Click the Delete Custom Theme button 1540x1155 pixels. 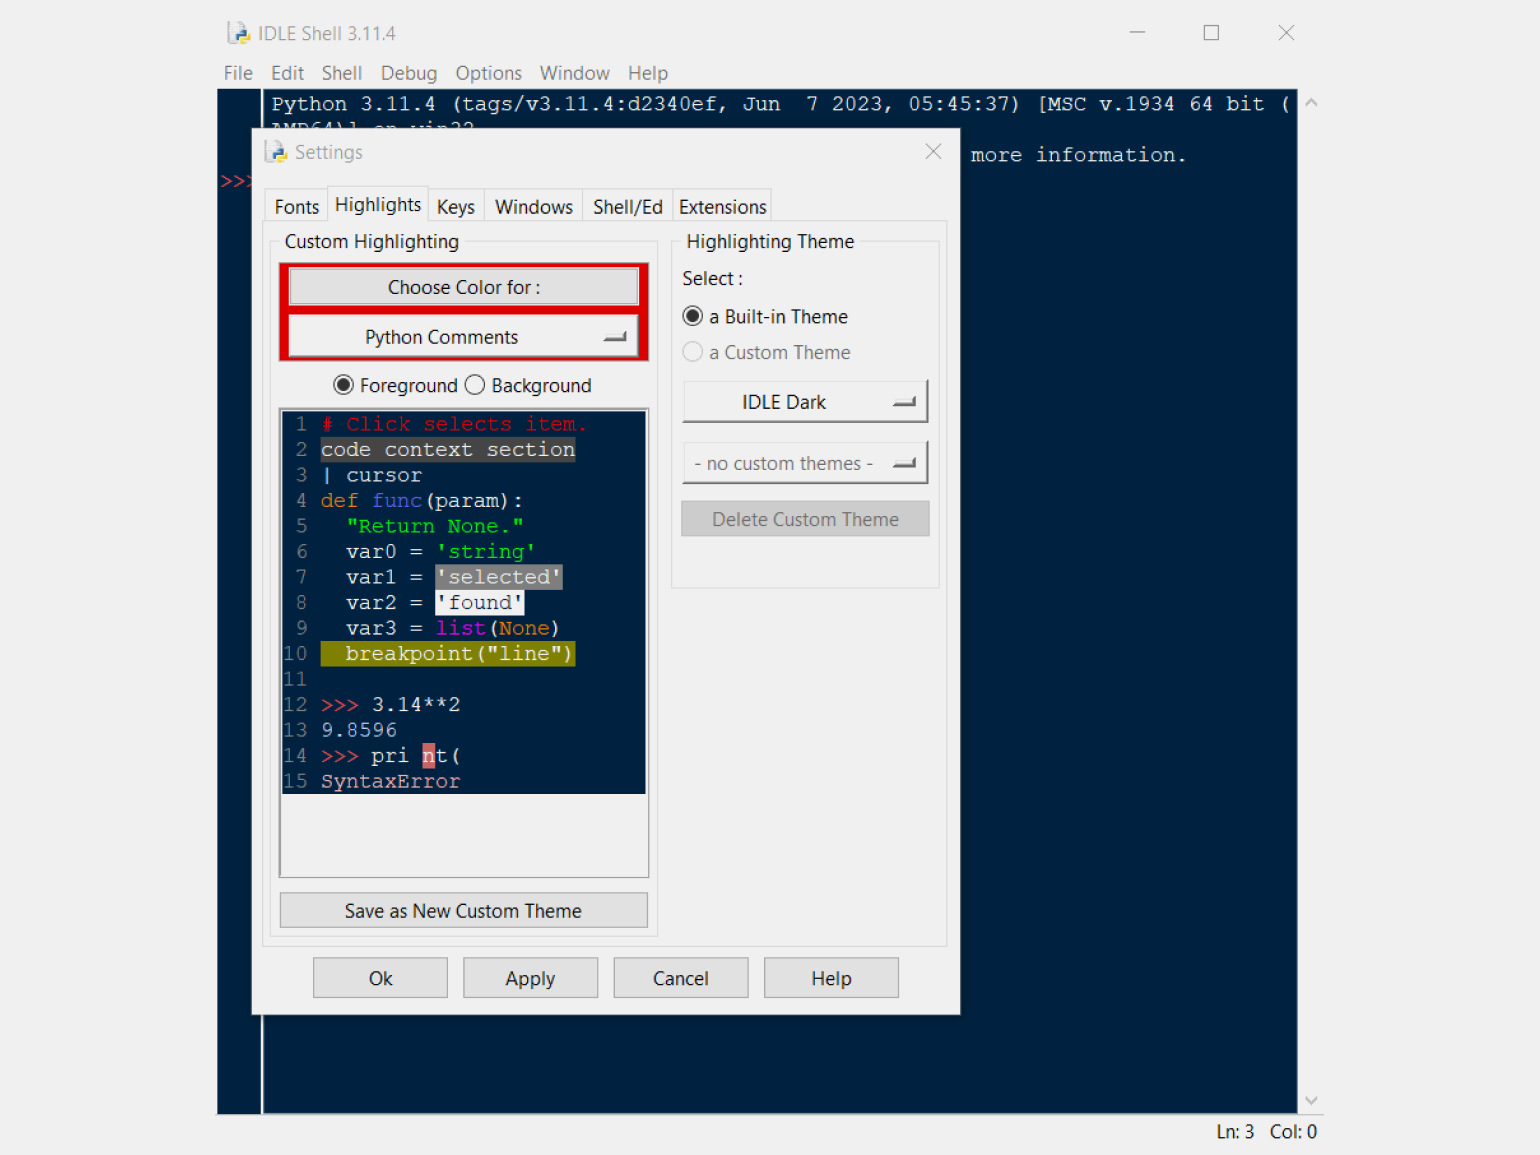coord(805,519)
